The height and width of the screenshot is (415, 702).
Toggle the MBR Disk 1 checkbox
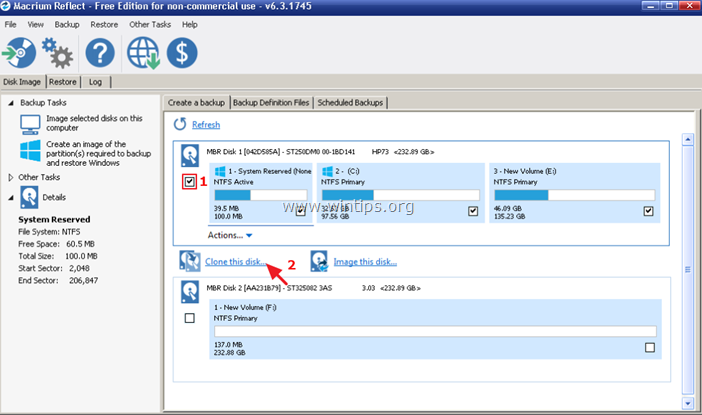coord(189,181)
